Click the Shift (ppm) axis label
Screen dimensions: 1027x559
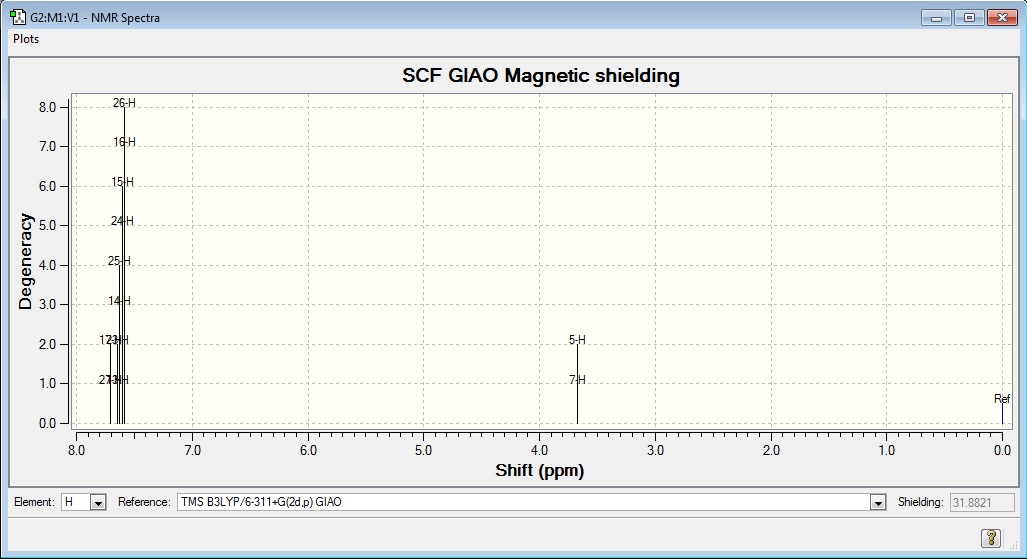540,471
